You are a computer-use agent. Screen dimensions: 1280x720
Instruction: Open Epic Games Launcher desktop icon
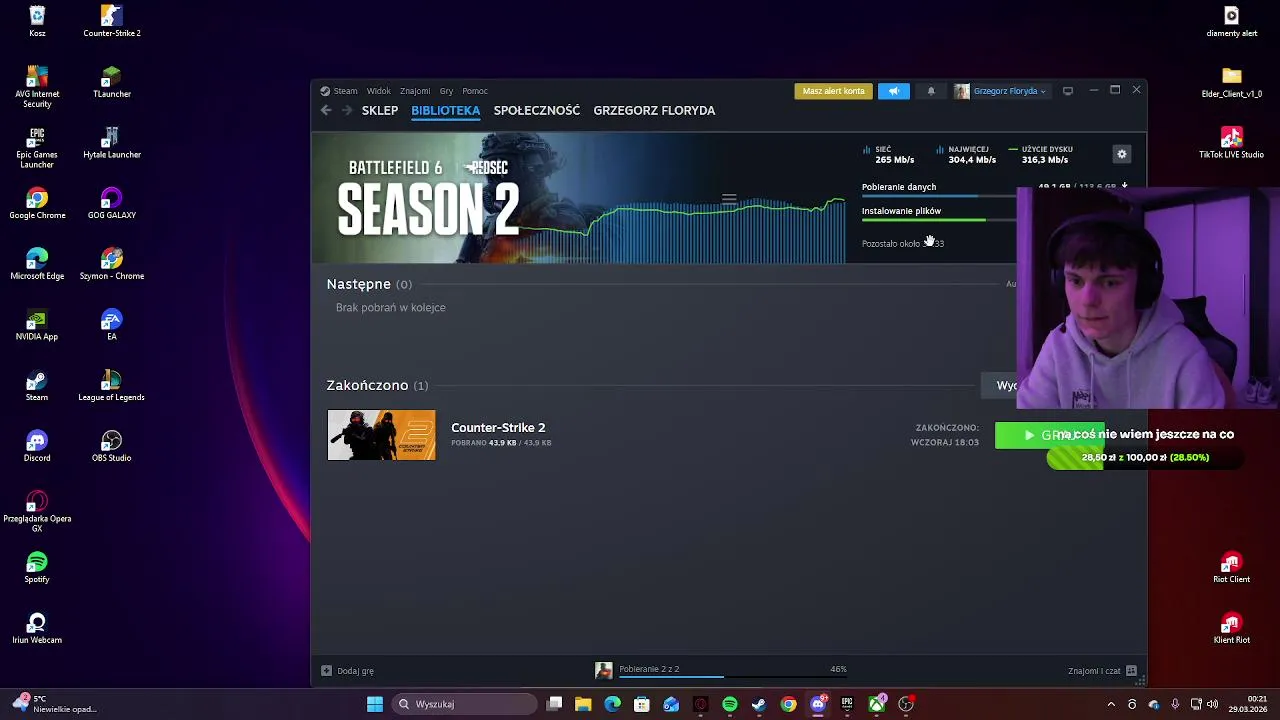click(x=37, y=147)
